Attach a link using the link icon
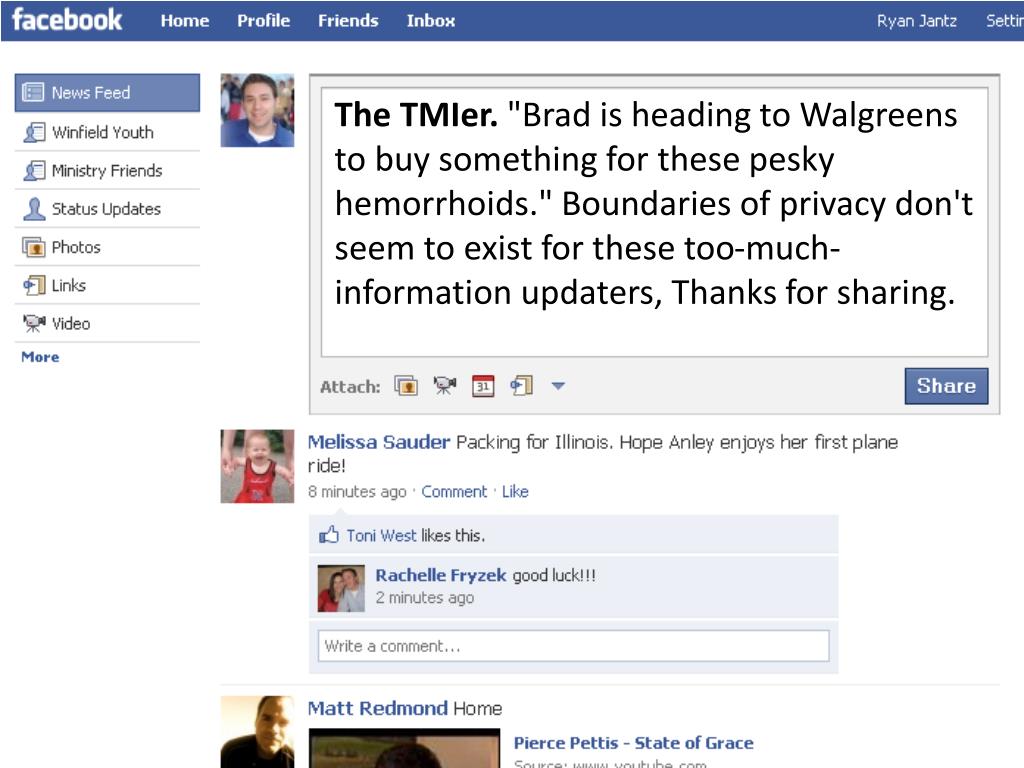This screenshot has height=768, width=1024. pyautogui.click(x=522, y=386)
